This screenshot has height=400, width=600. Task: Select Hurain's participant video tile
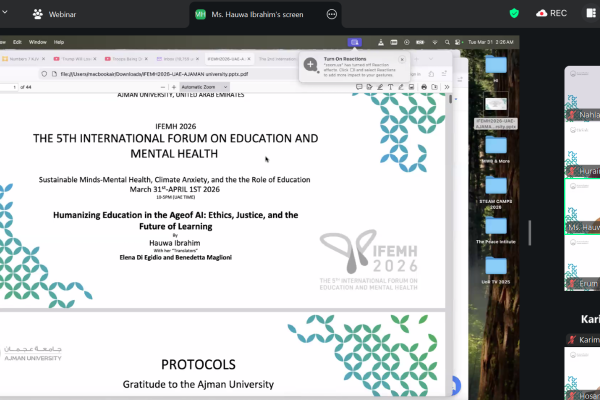click(x=582, y=149)
